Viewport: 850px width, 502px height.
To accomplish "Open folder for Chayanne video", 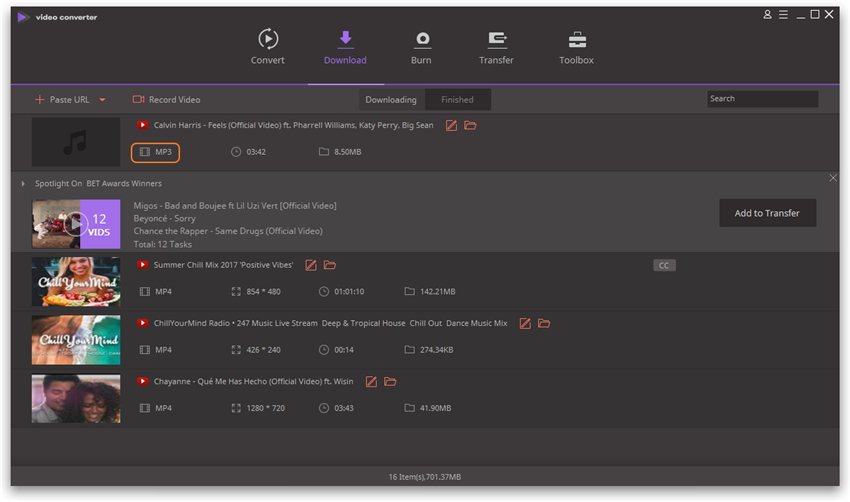I will [x=390, y=382].
